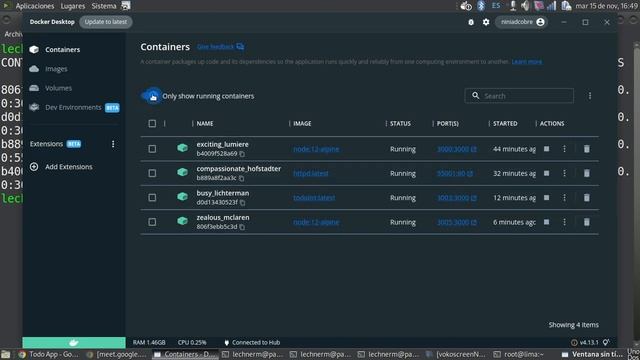Open port 3000:3000 link for exciting_lumiere
This screenshot has width=640, height=360.
tap(457, 149)
